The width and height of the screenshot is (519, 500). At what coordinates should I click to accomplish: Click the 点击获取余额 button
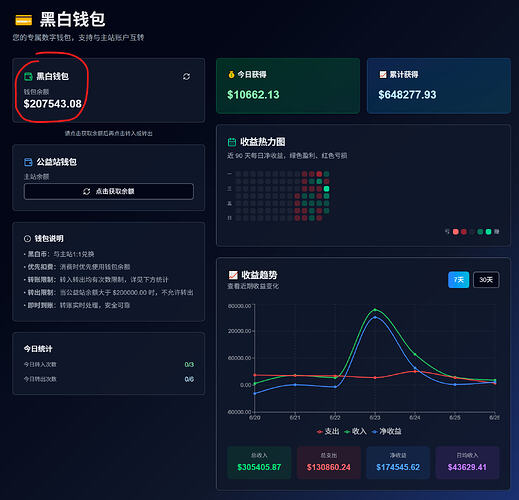click(x=109, y=191)
